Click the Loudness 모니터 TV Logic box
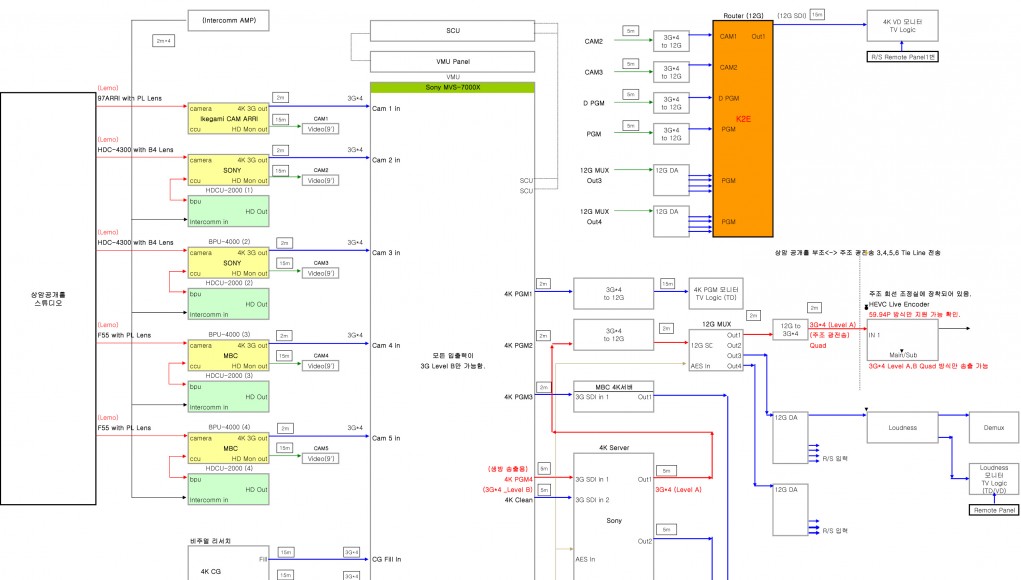Viewport: 1021px width, 580px height. click(x=994, y=479)
